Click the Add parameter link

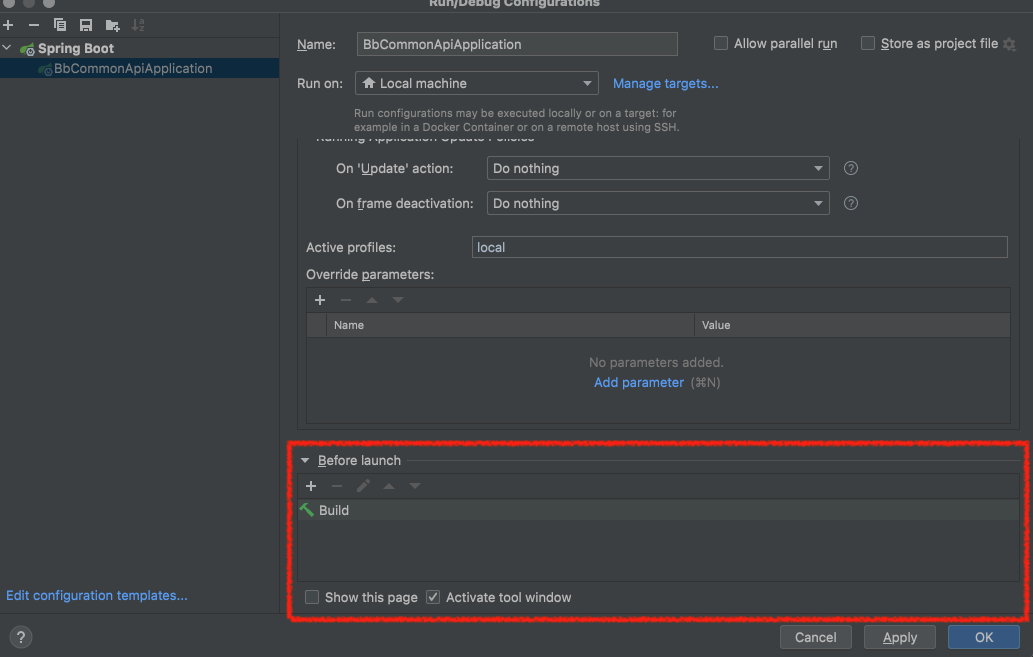[638, 383]
